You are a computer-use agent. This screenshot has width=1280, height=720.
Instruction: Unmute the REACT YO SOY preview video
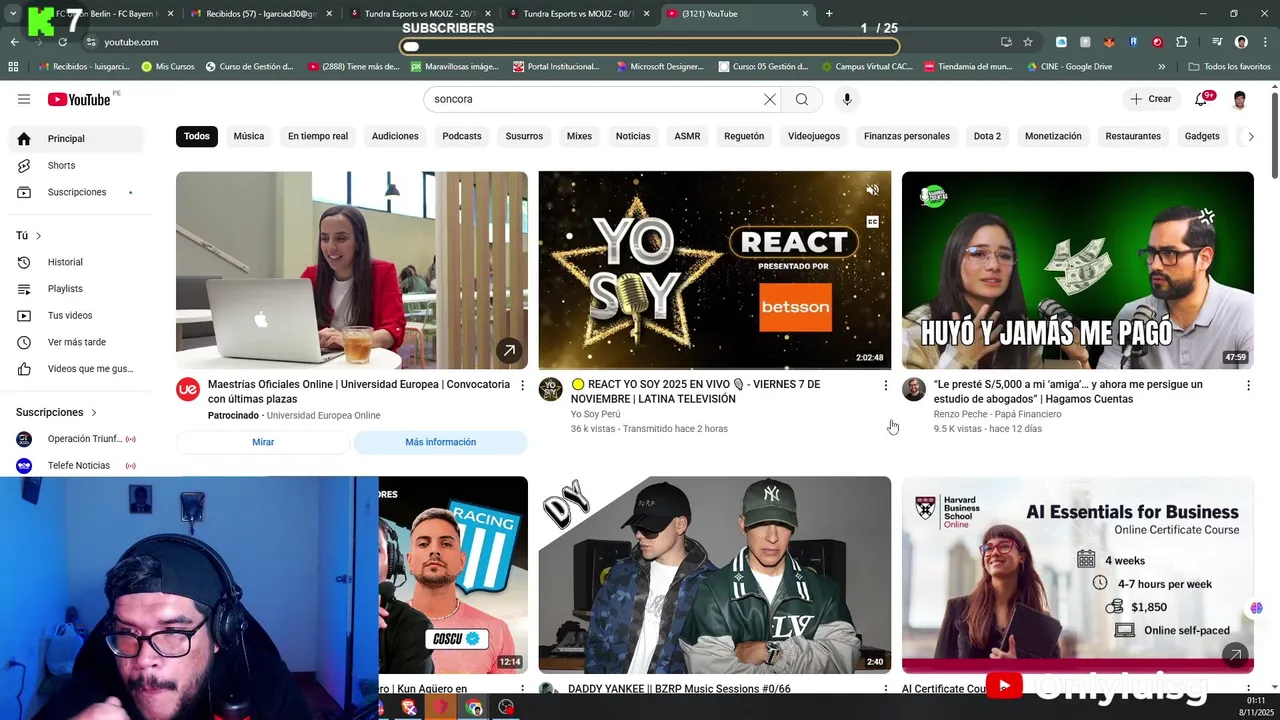click(x=872, y=190)
